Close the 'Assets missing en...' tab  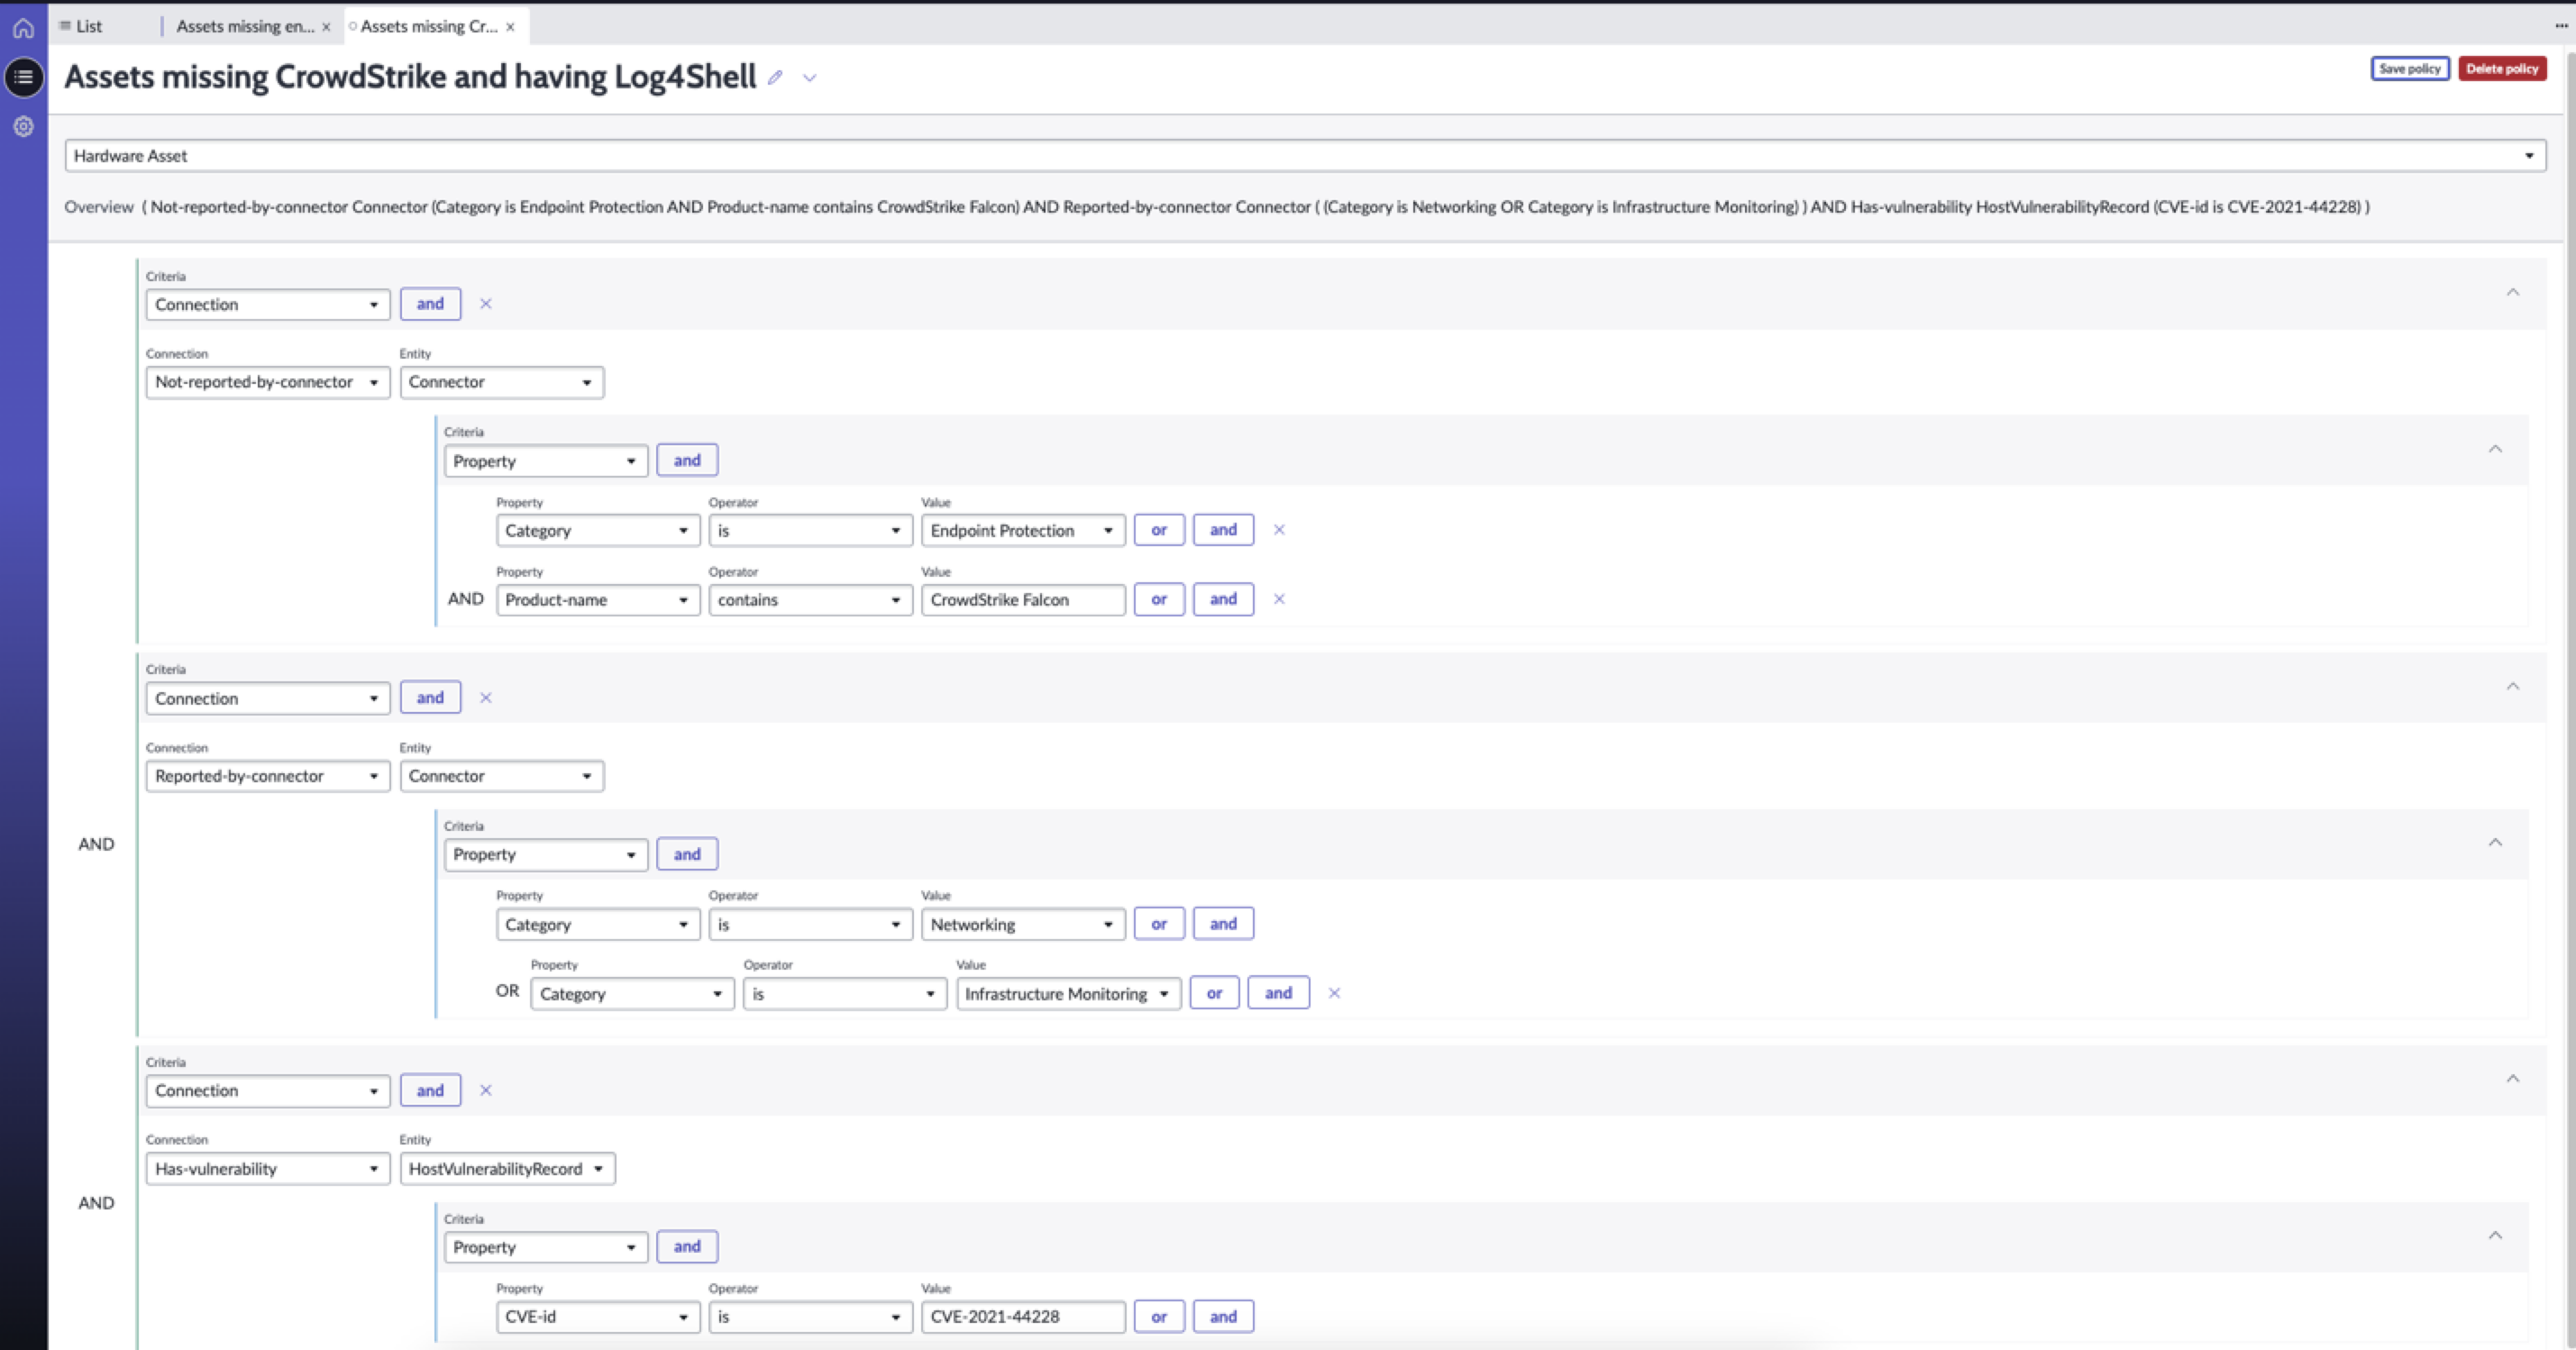326,27
